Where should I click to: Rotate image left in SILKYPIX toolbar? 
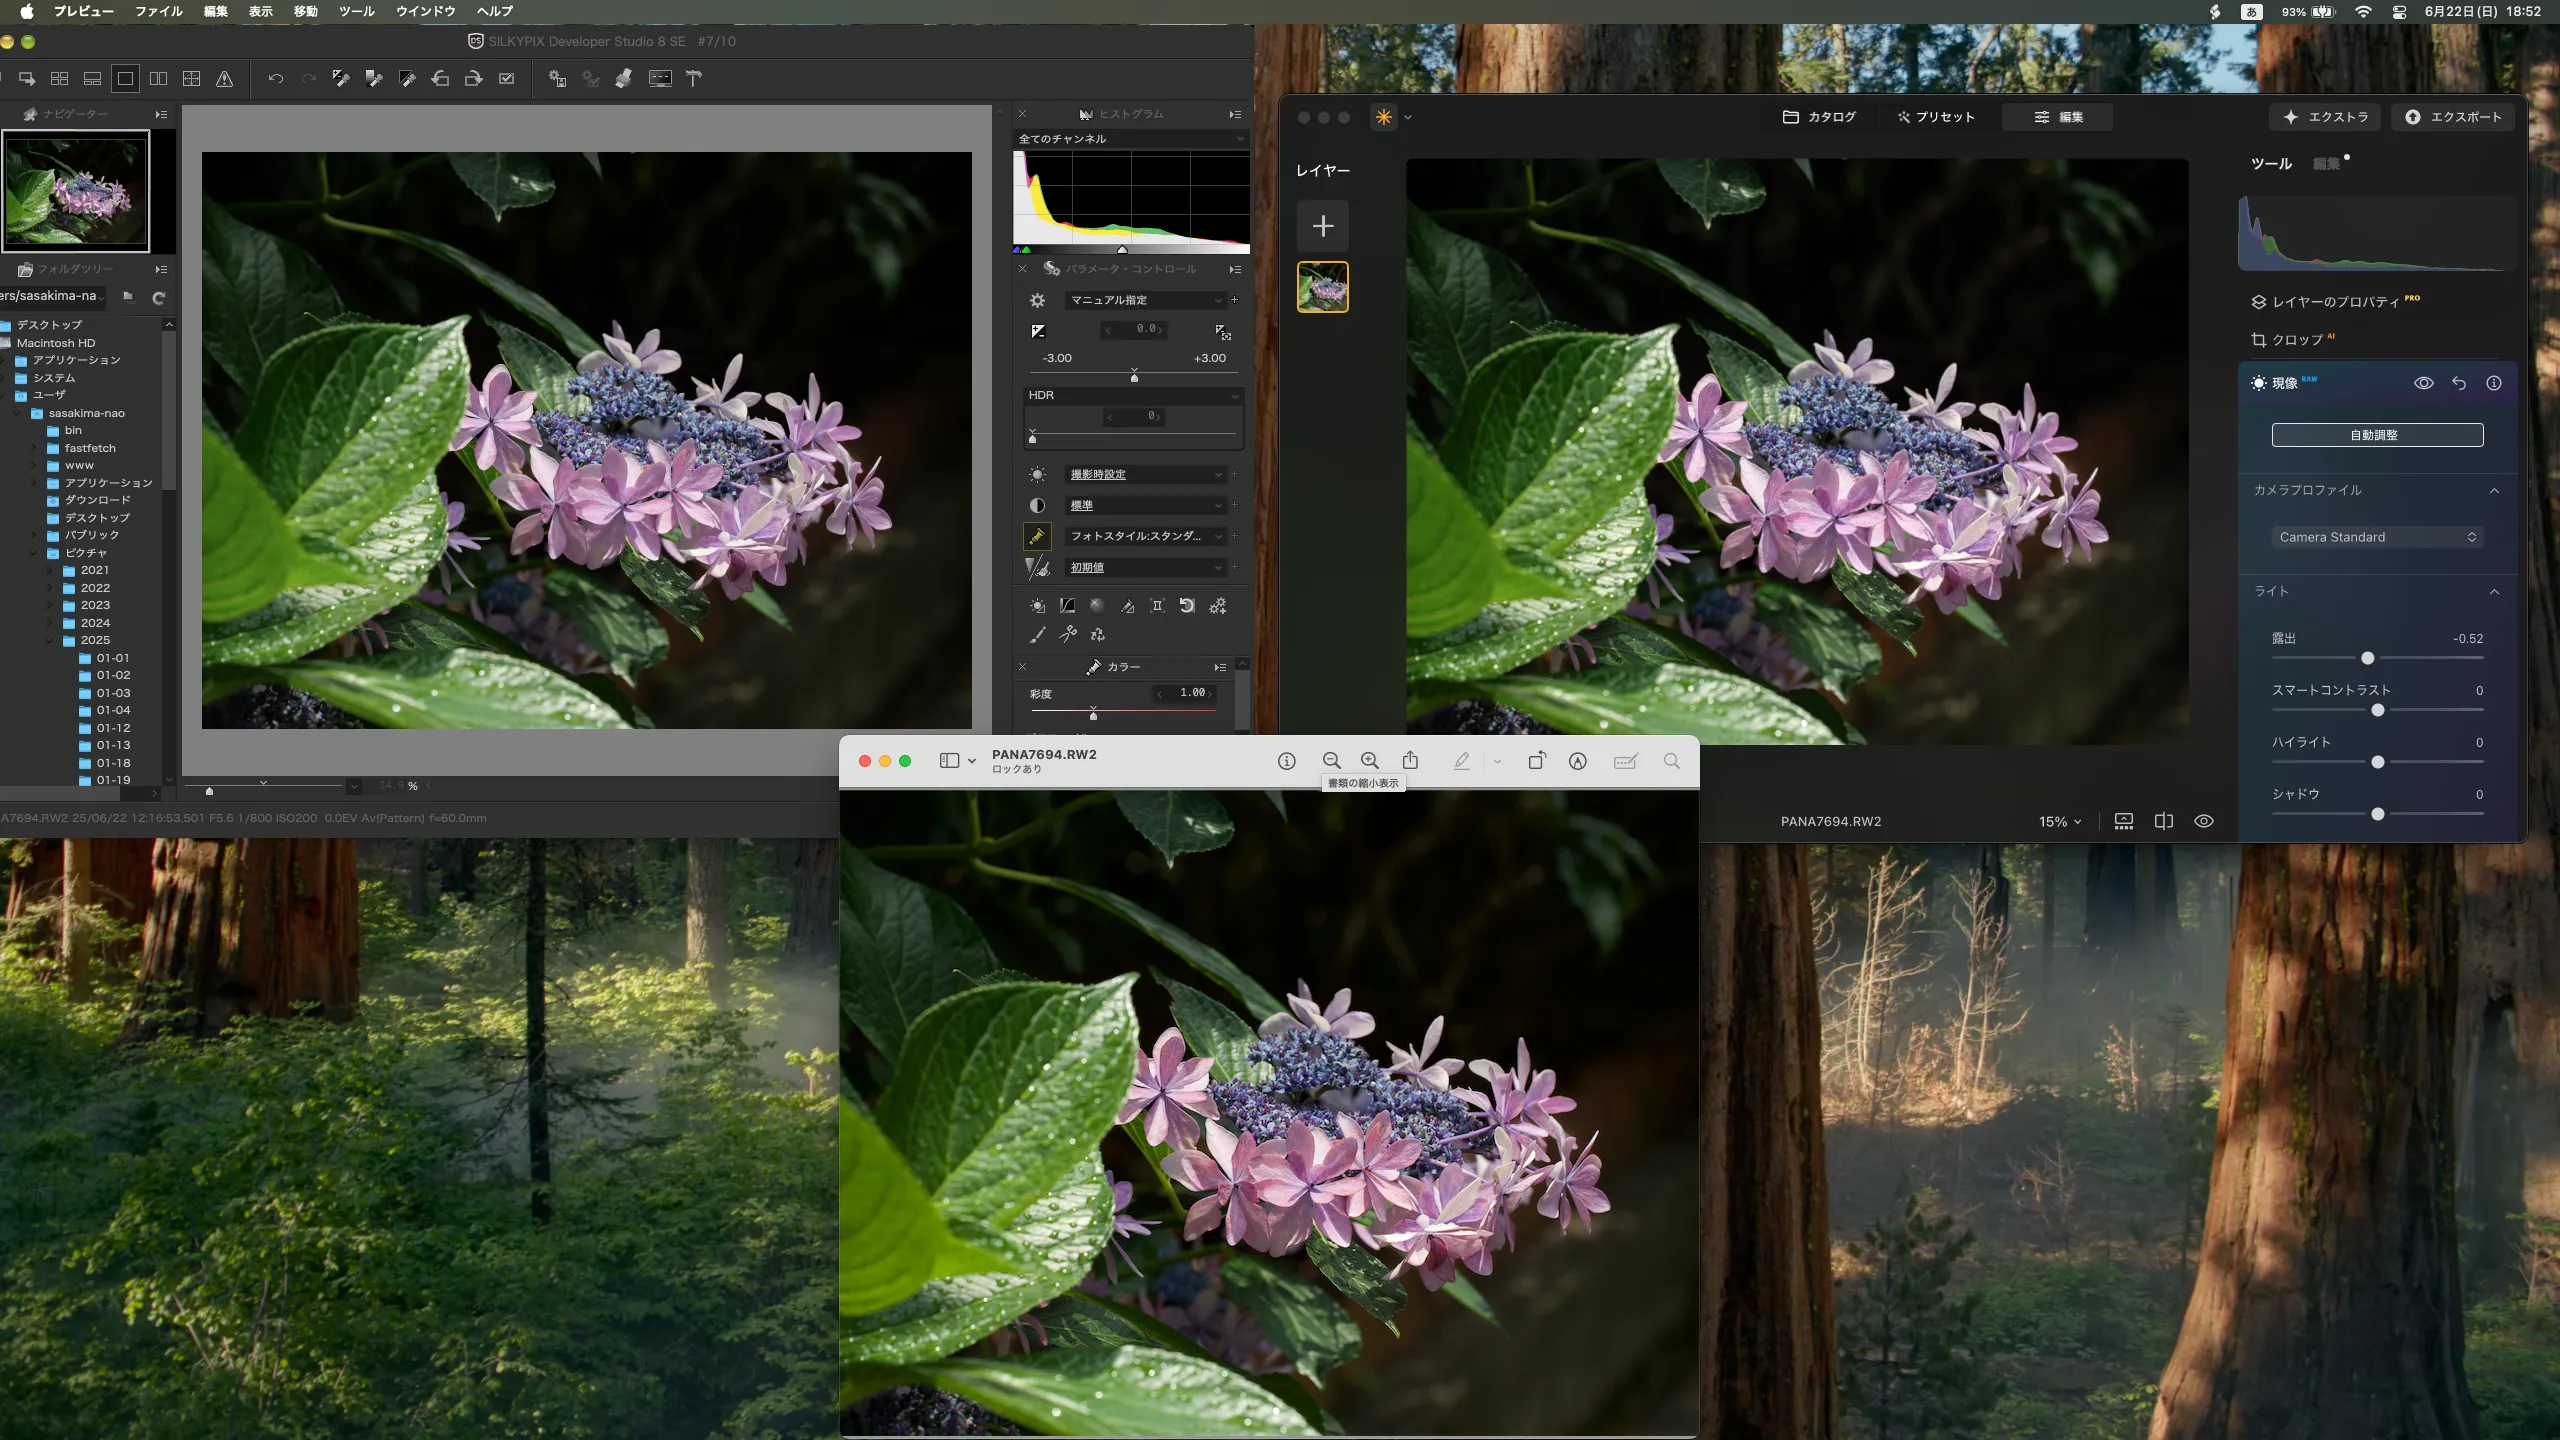click(x=440, y=78)
